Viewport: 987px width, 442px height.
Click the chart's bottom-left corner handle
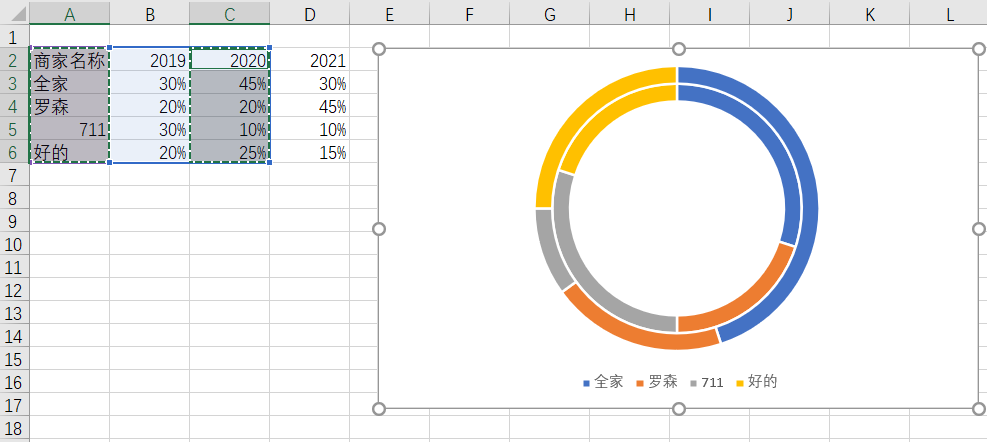[379, 409]
